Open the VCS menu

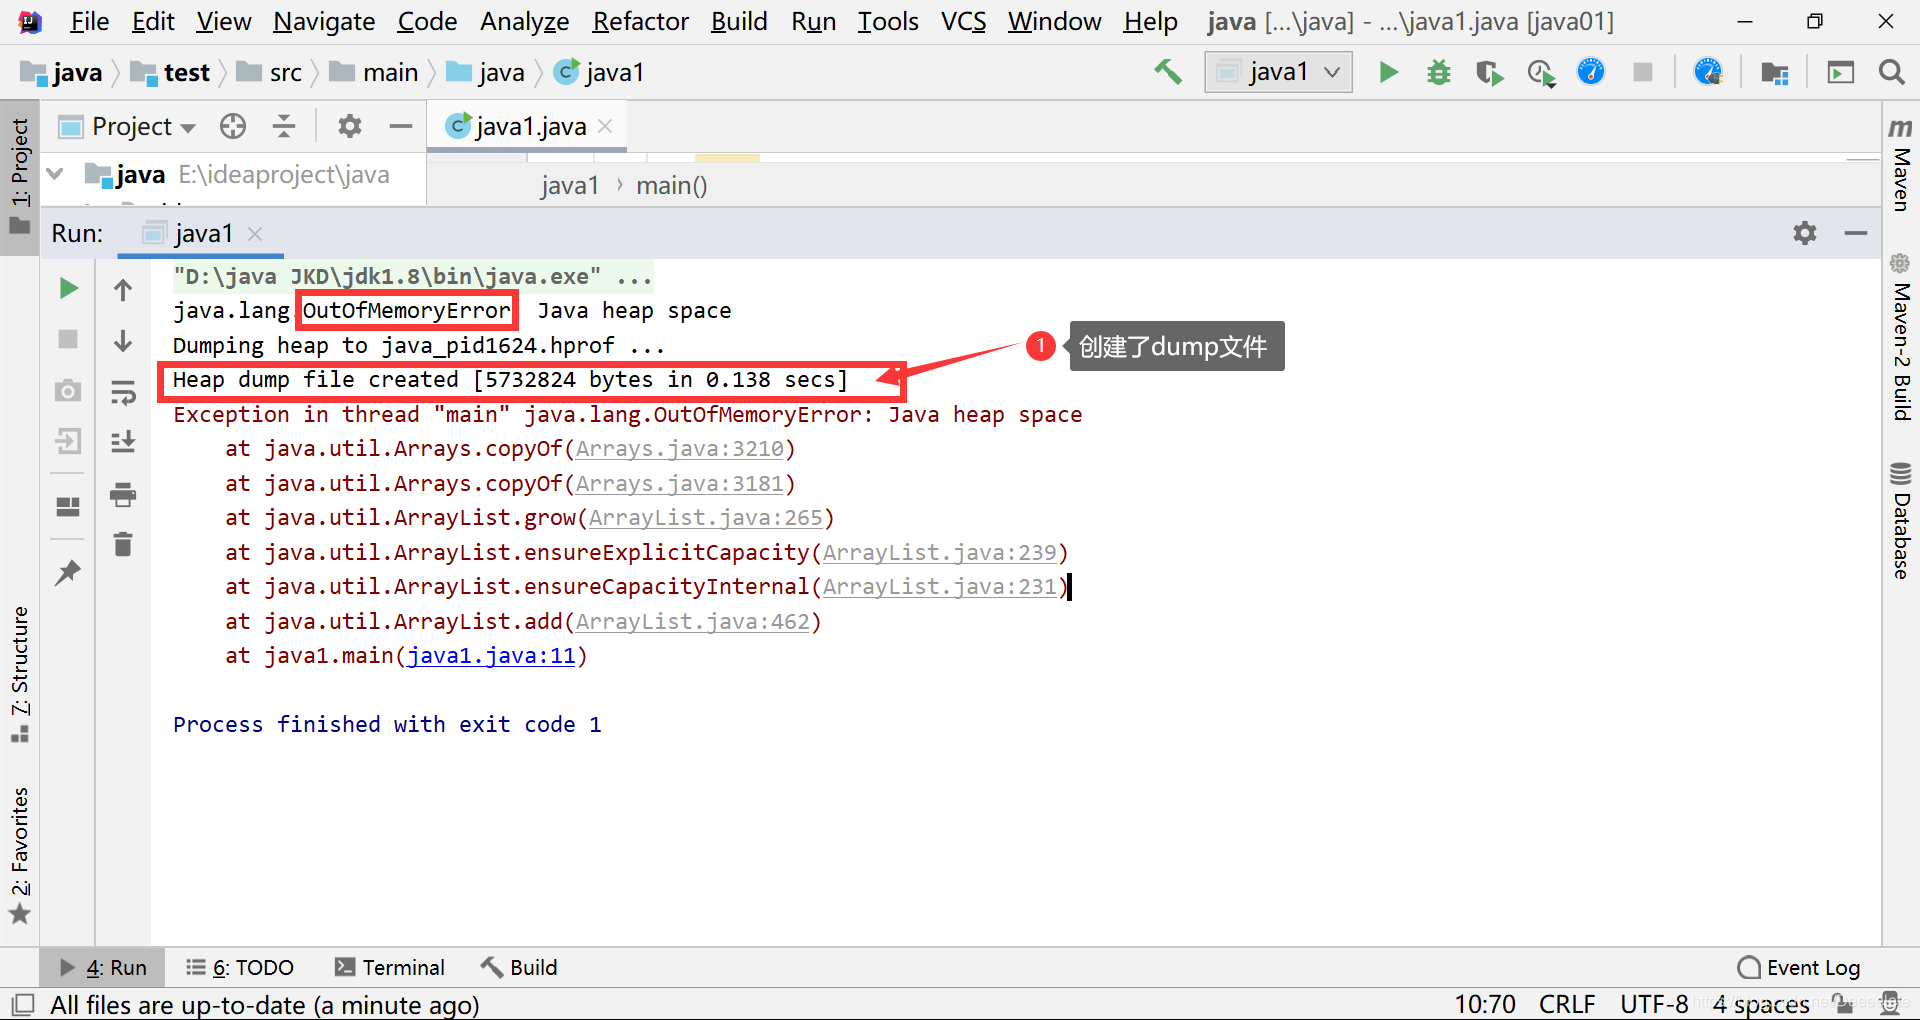[x=963, y=21]
